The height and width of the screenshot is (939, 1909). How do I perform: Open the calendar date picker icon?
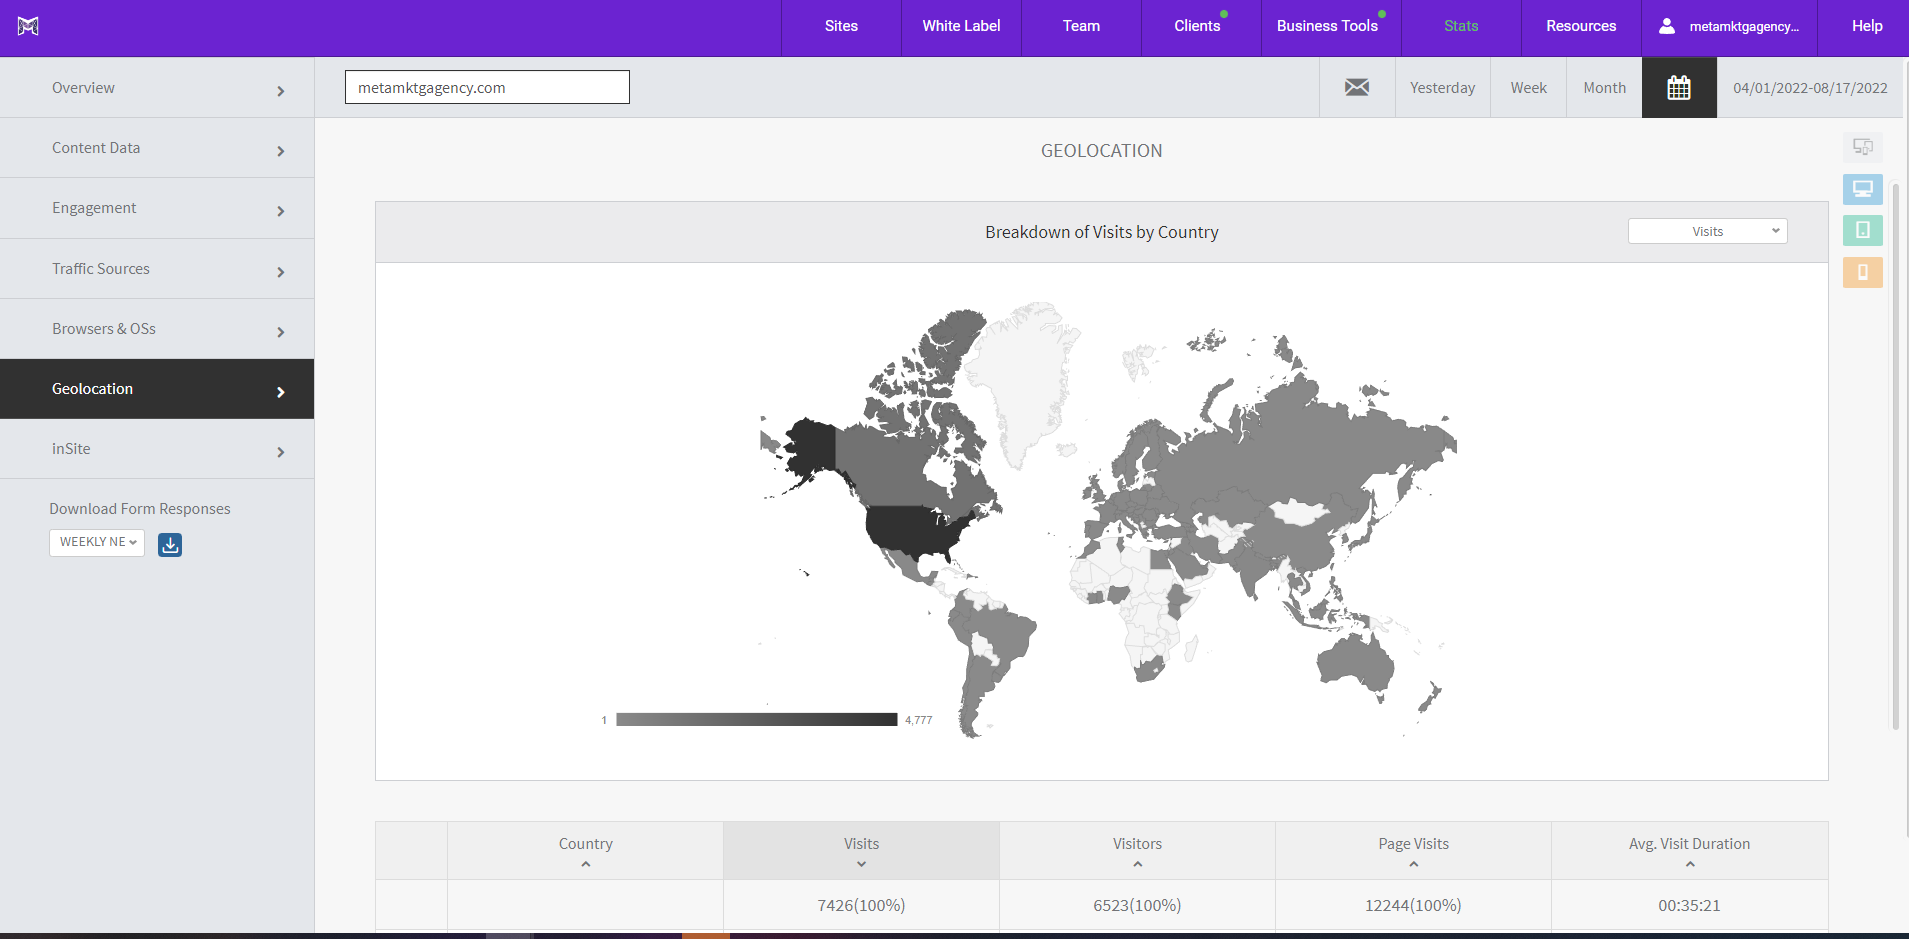1679,87
